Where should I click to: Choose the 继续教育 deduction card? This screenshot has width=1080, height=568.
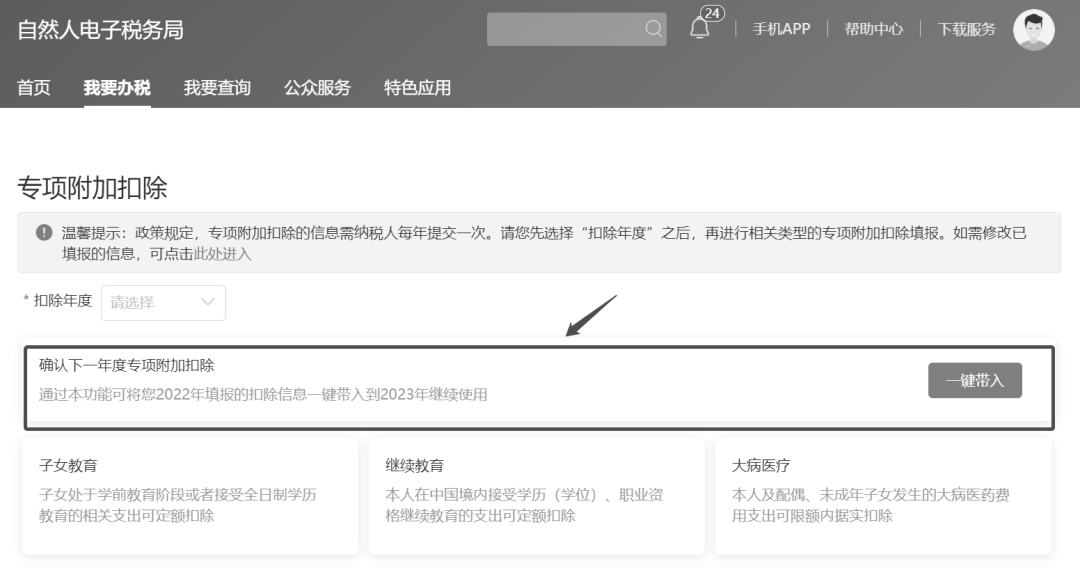coord(536,495)
